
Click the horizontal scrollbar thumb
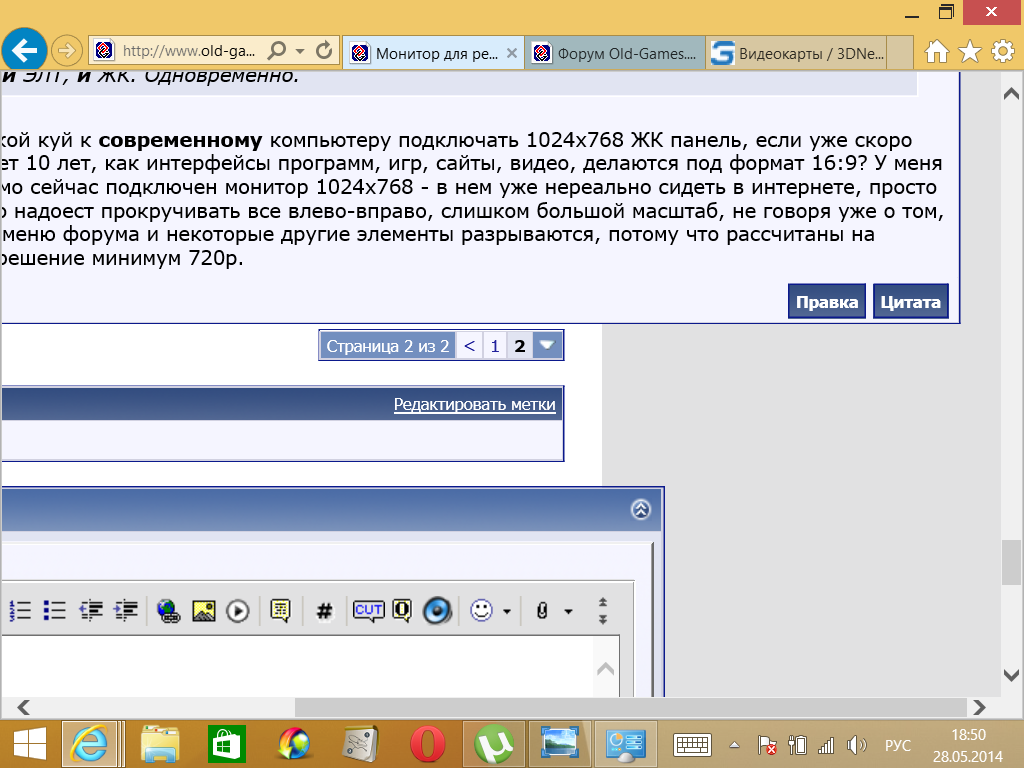point(630,707)
